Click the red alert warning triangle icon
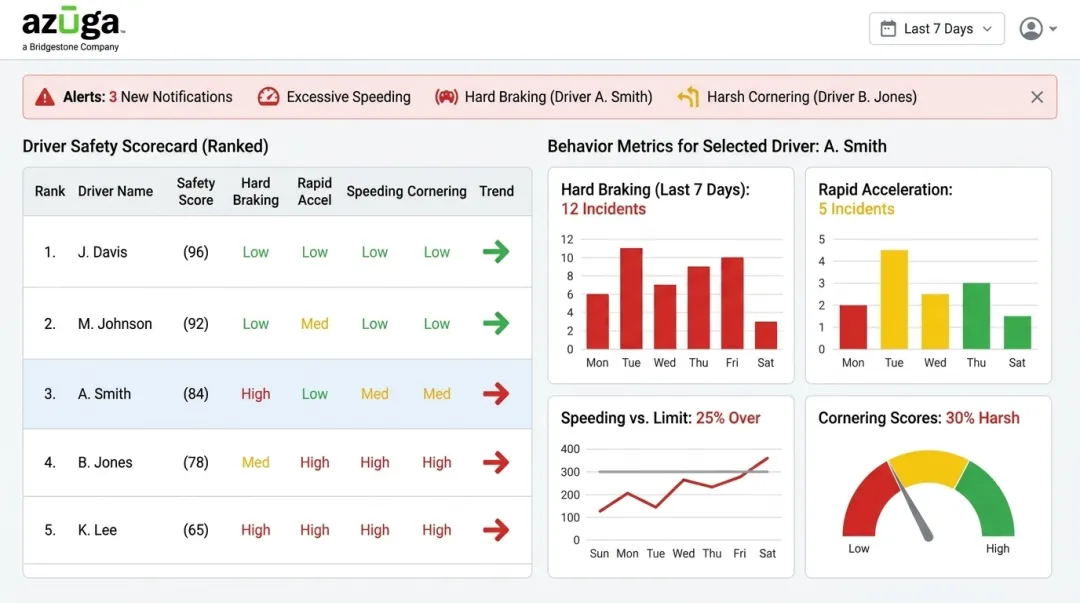The height and width of the screenshot is (603, 1080). 45,97
